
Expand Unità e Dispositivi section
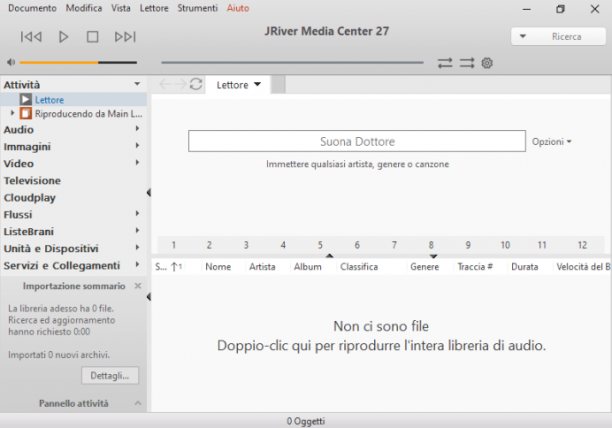point(137,247)
